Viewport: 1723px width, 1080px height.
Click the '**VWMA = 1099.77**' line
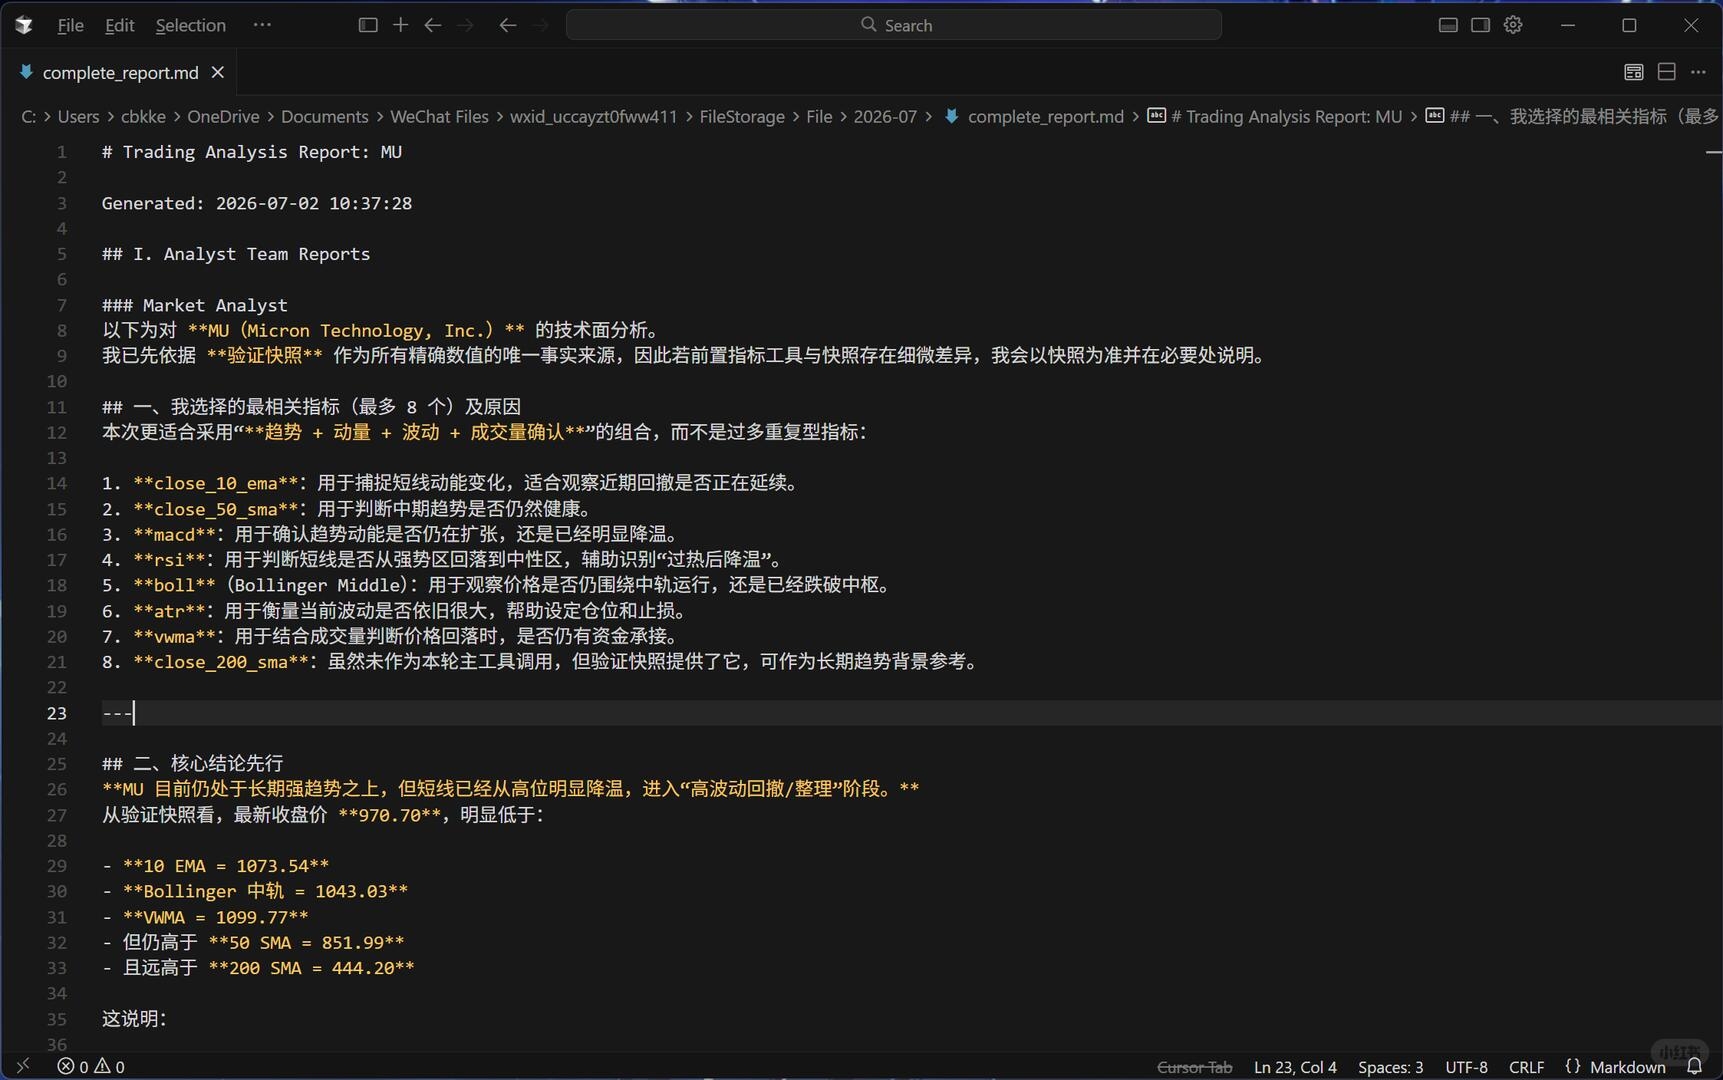click(x=206, y=917)
